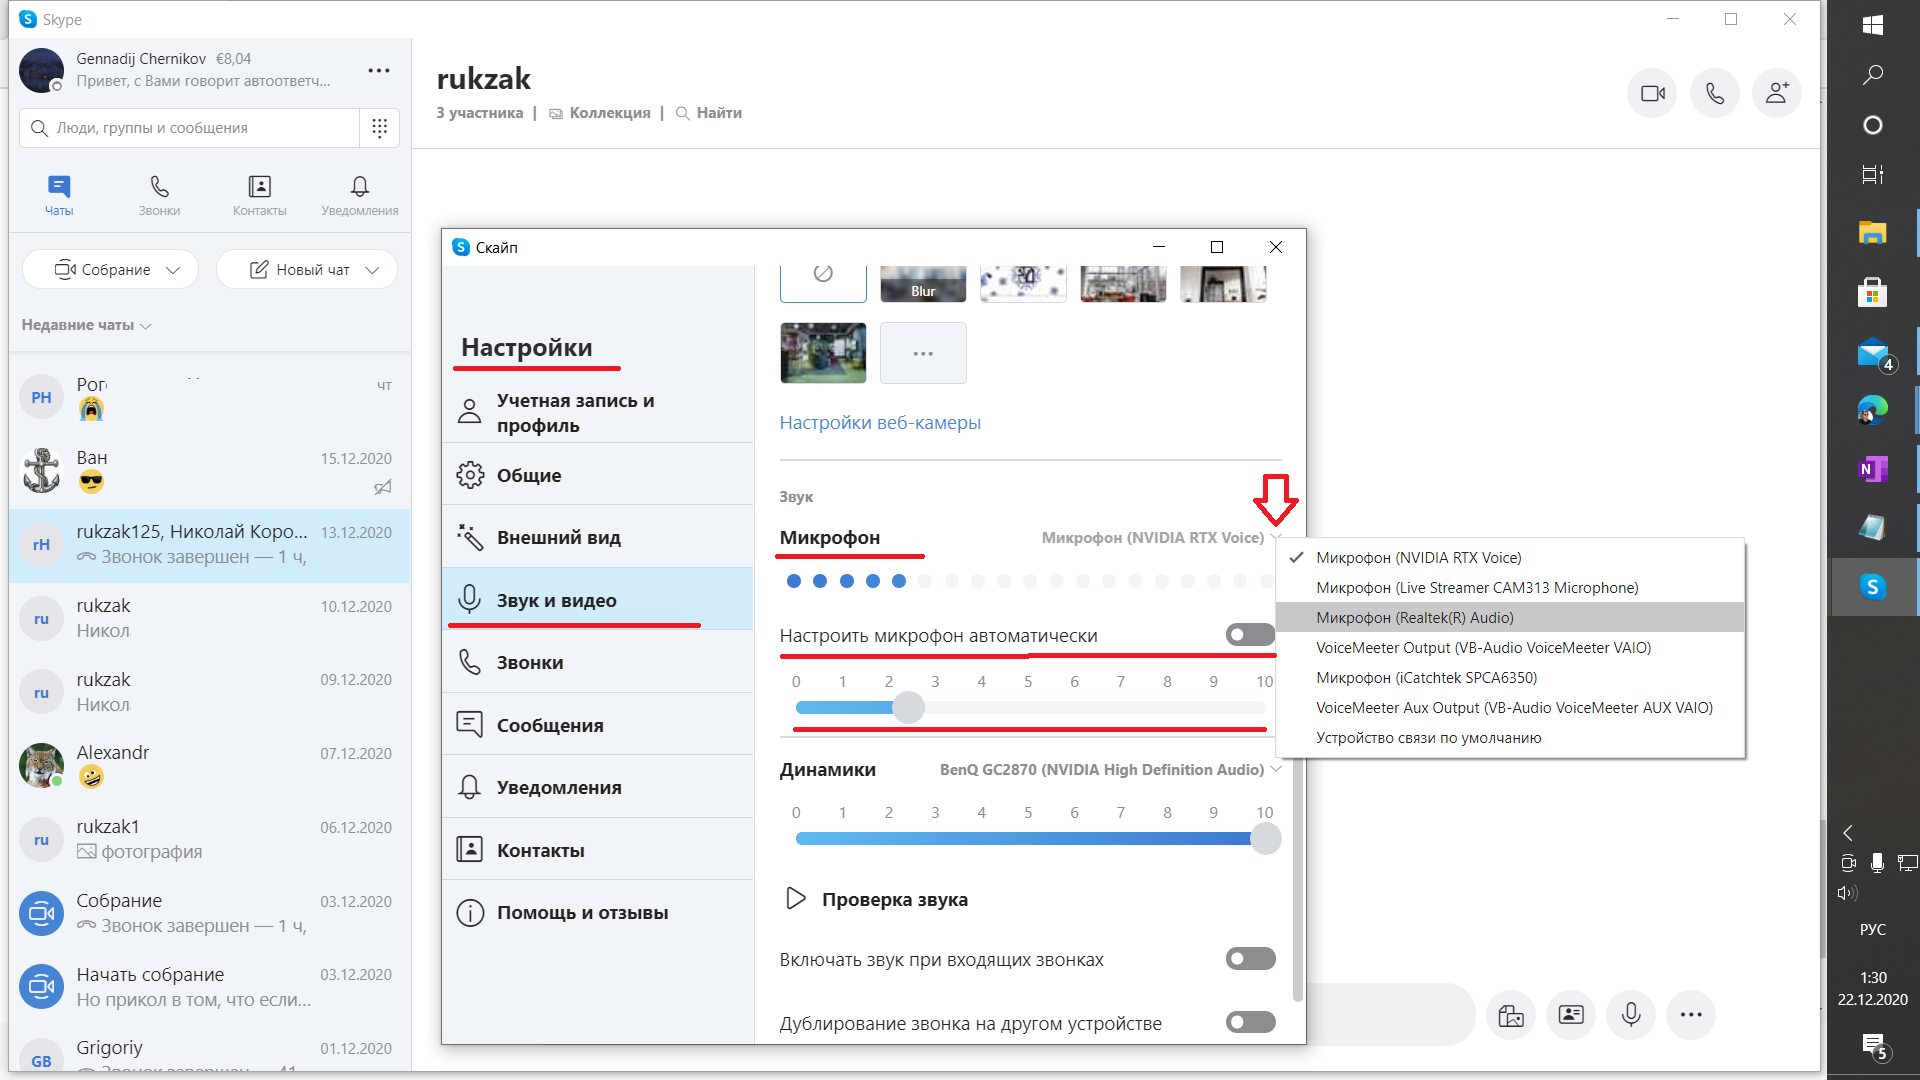1920x1080 pixels.
Task: Open the Чаты tab
Action: pyautogui.click(x=59, y=195)
